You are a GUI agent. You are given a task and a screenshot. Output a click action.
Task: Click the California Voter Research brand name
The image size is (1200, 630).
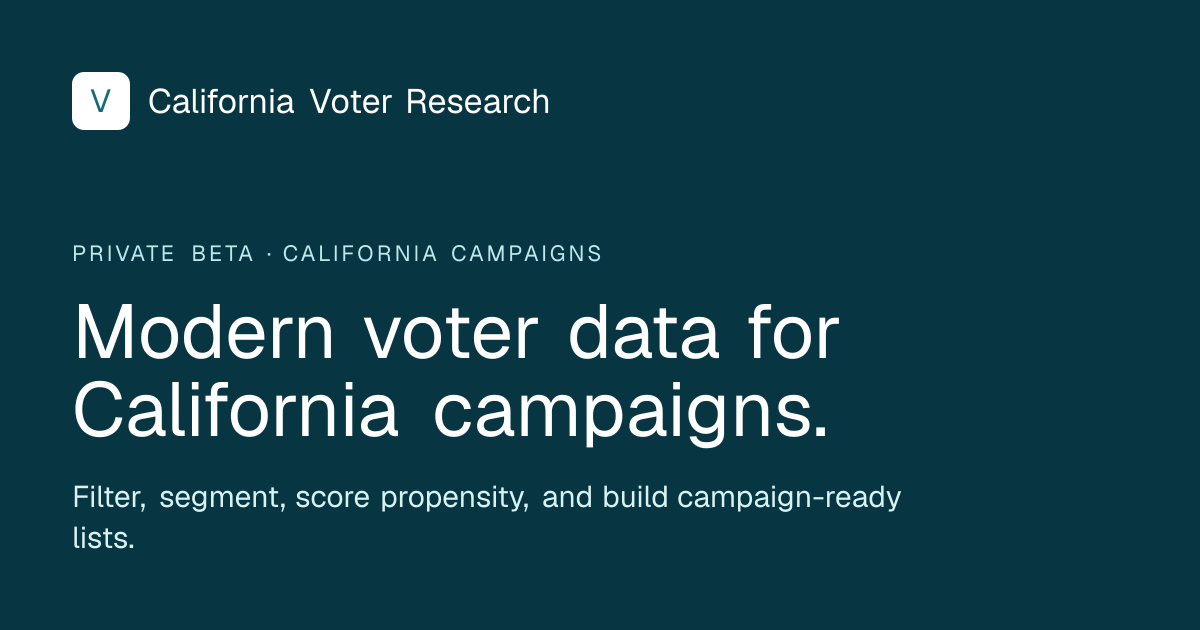(348, 101)
